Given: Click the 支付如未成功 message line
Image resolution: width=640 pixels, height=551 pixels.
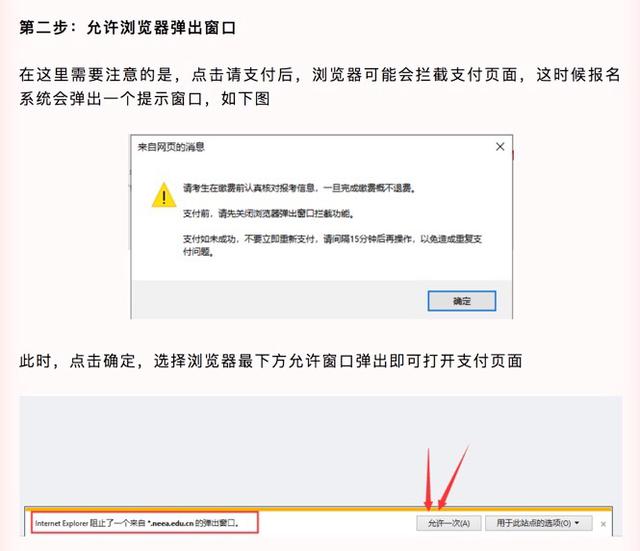Looking at the screenshot, I should pos(332,245).
